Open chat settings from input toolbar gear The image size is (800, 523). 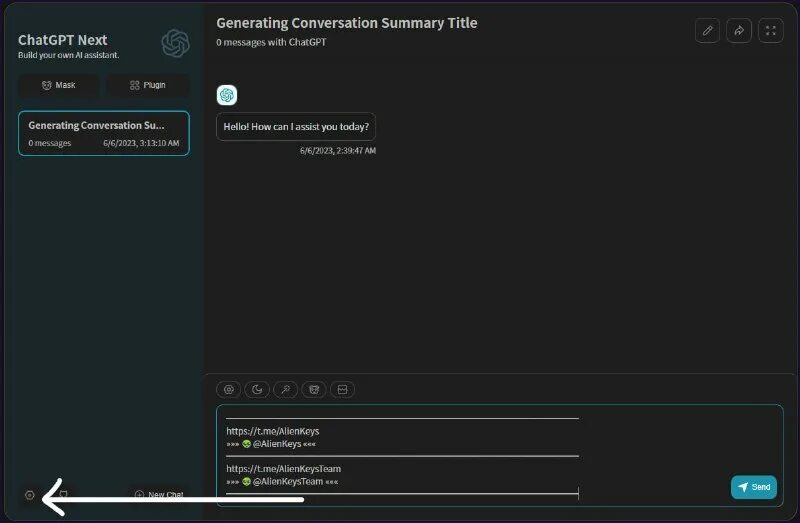tap(229, 390)
